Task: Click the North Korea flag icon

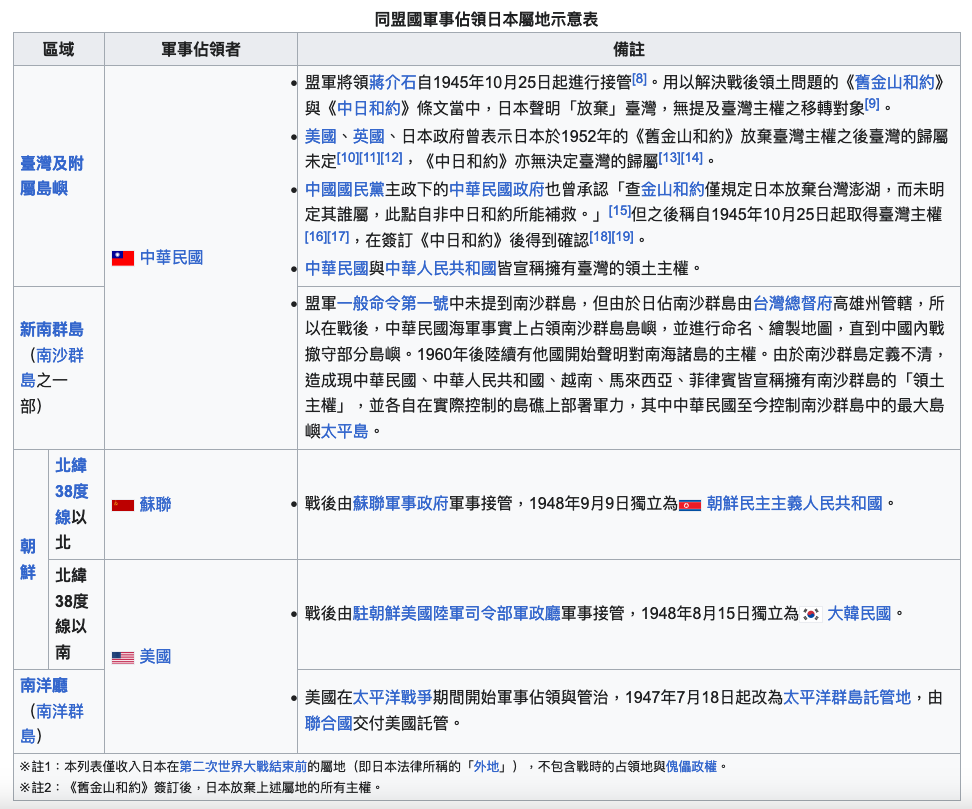Action: (x=690, y=505)
